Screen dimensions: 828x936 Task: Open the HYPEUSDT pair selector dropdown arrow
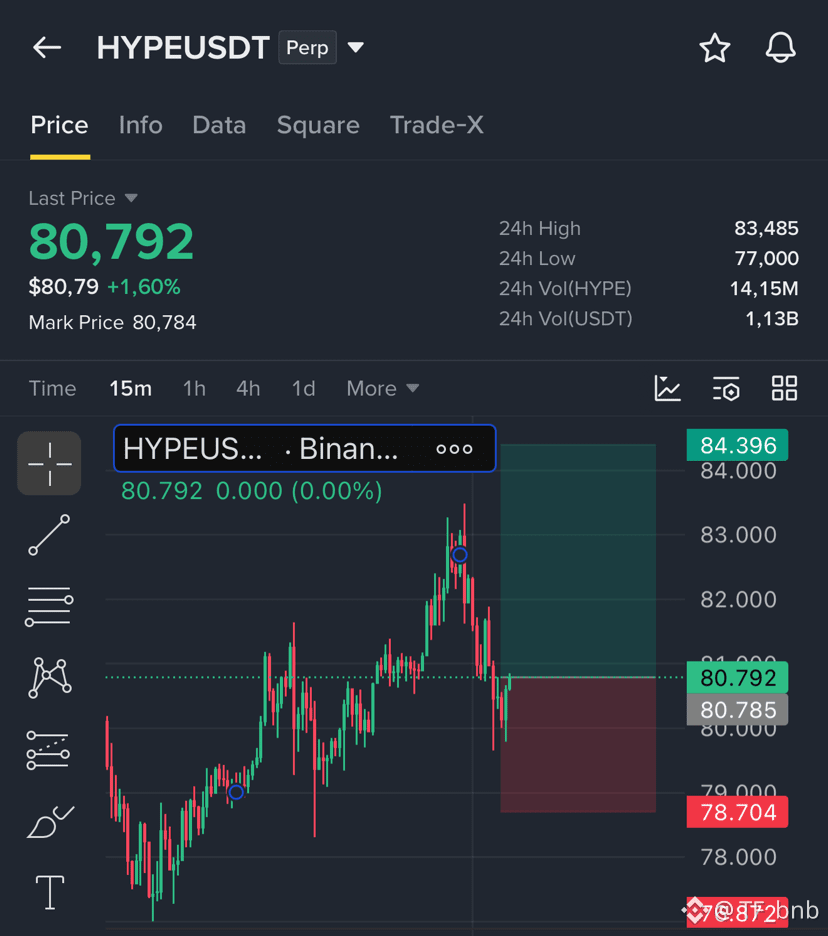tap(356, 47)
